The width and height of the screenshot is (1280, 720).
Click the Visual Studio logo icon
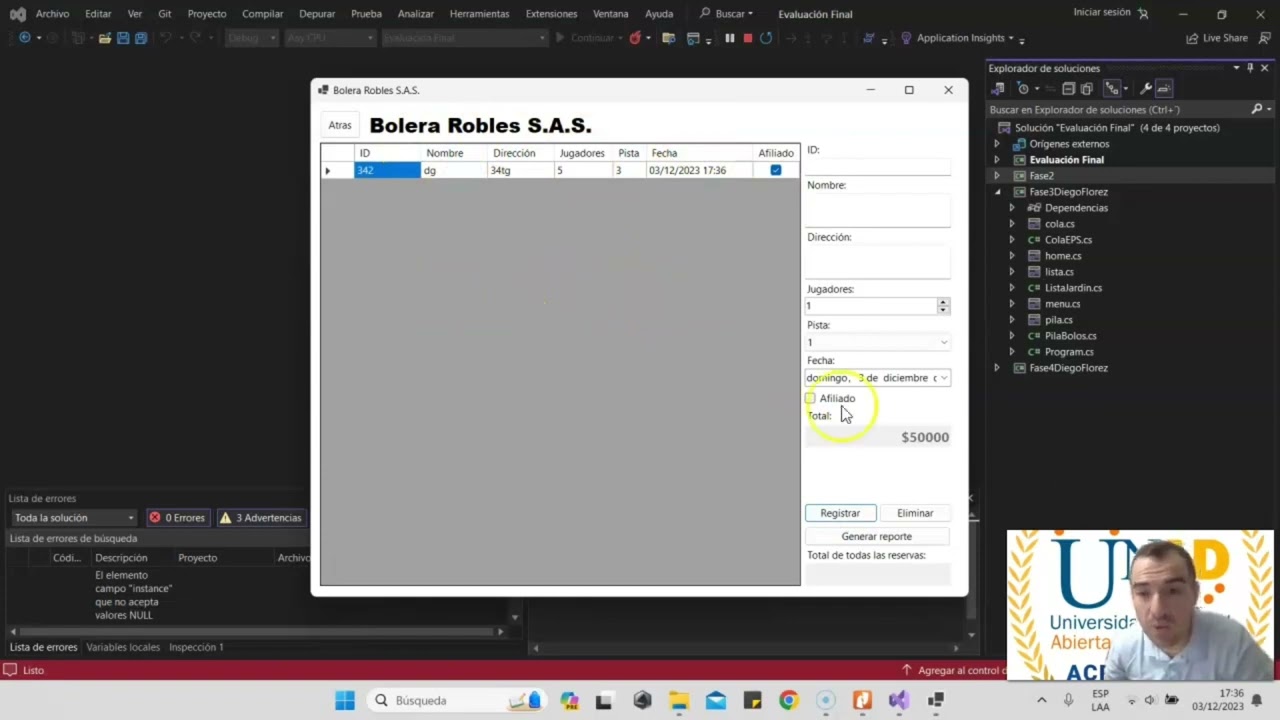pos(17,14)
